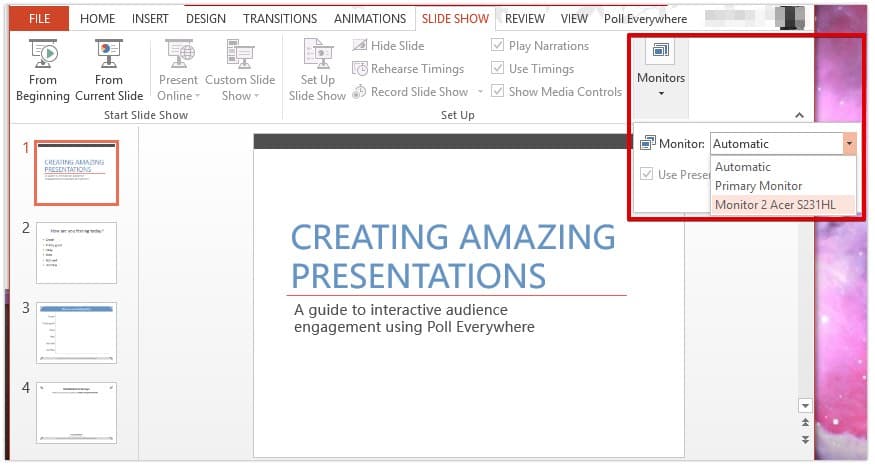Viewport: 875px width, 465px height.
Task: Uncheck the Use Timings checkbox
Action: click(x=498, y=69)
